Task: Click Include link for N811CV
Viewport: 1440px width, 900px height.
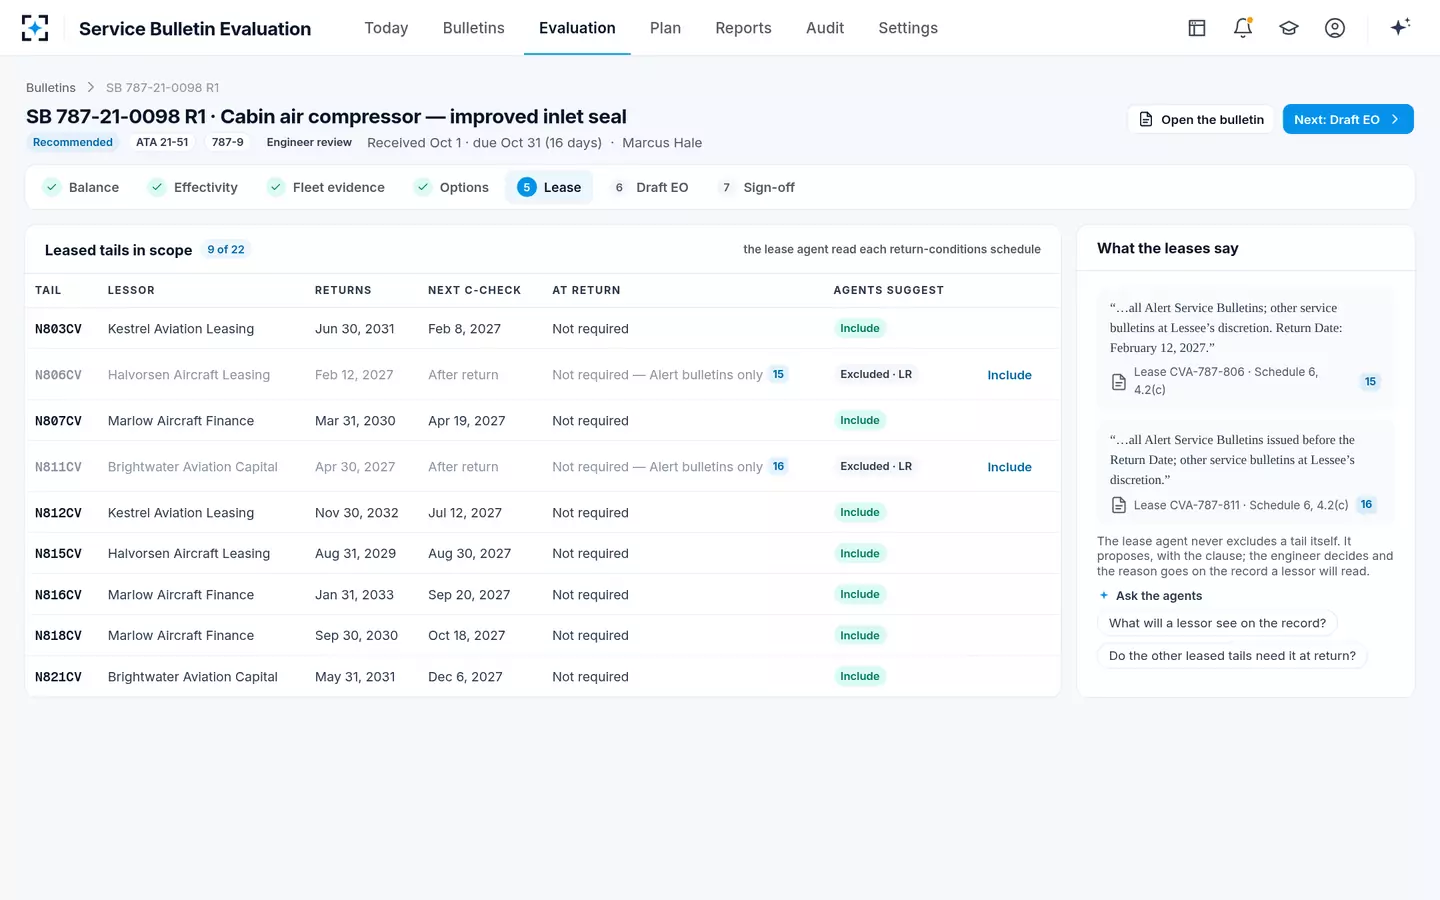Action: point(1009,467)
